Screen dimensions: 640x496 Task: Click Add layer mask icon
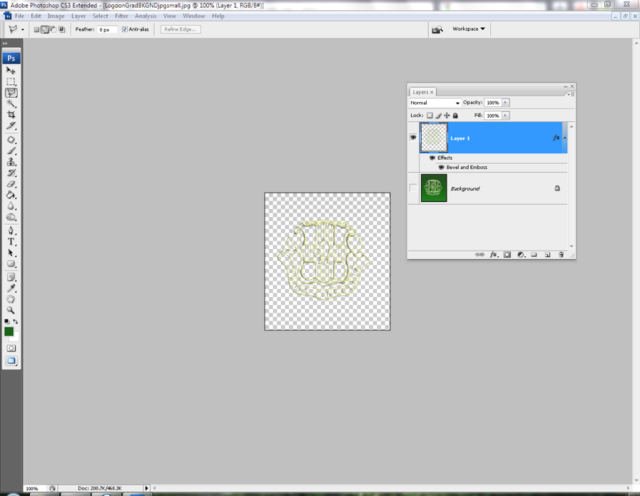(507, 255)
